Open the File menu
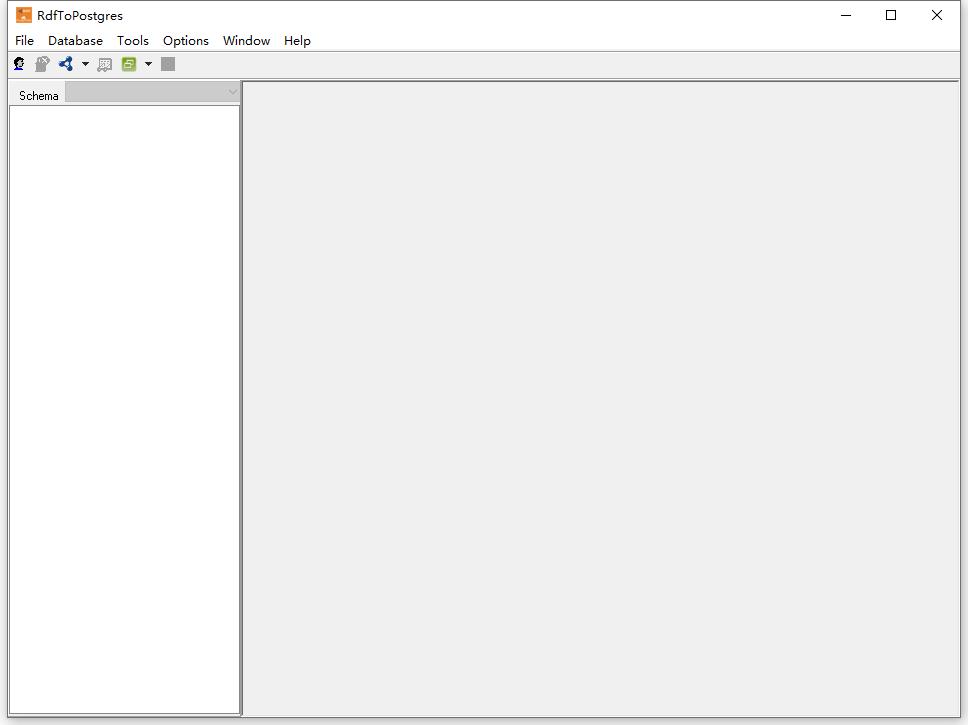Viewport: 968px width, 725px height. click(x=25, y=40)
